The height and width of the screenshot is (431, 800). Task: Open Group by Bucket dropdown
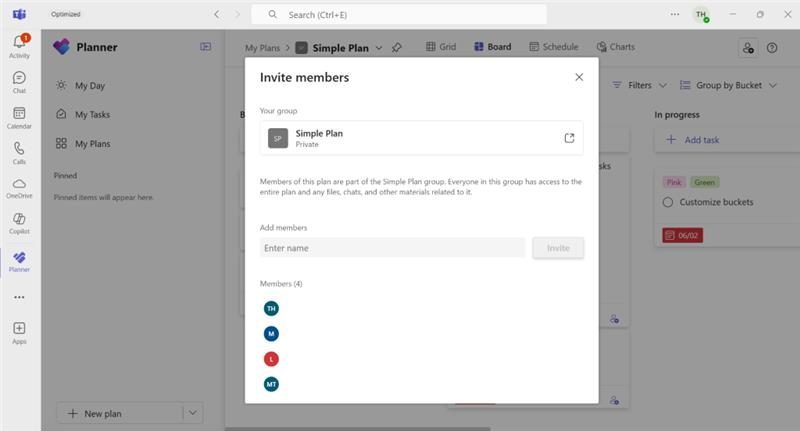coord(729,85)
